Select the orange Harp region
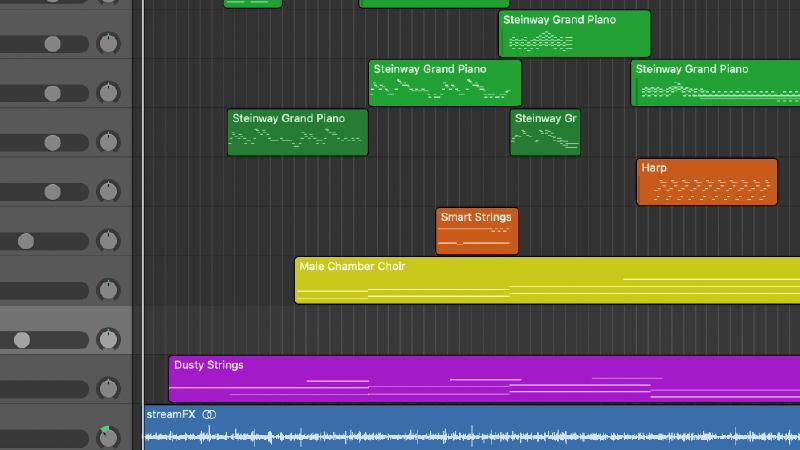This screenshot has height=450, width=800. 706,182
